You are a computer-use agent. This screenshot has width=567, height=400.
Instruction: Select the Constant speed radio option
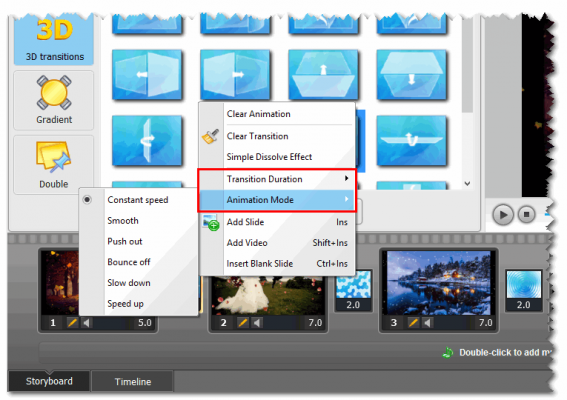pos(138,200)
